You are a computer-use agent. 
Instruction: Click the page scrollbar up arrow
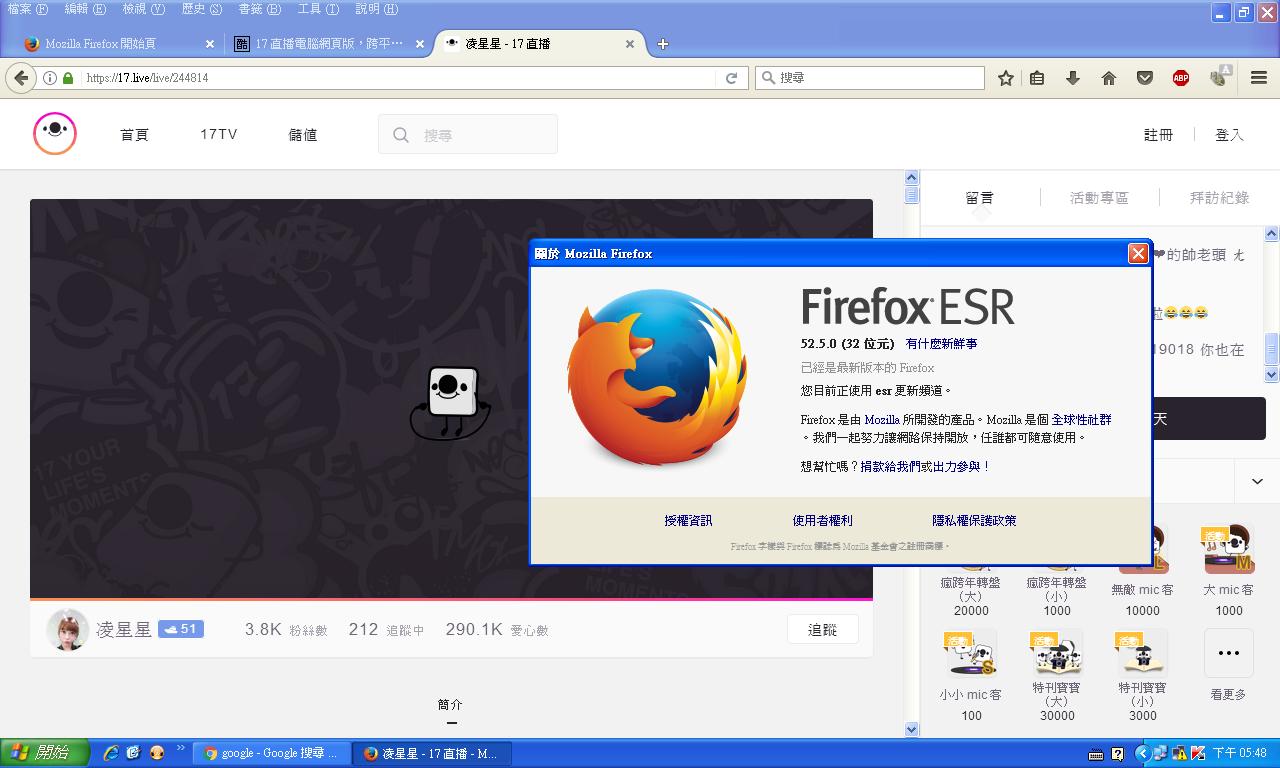(911, 178)
